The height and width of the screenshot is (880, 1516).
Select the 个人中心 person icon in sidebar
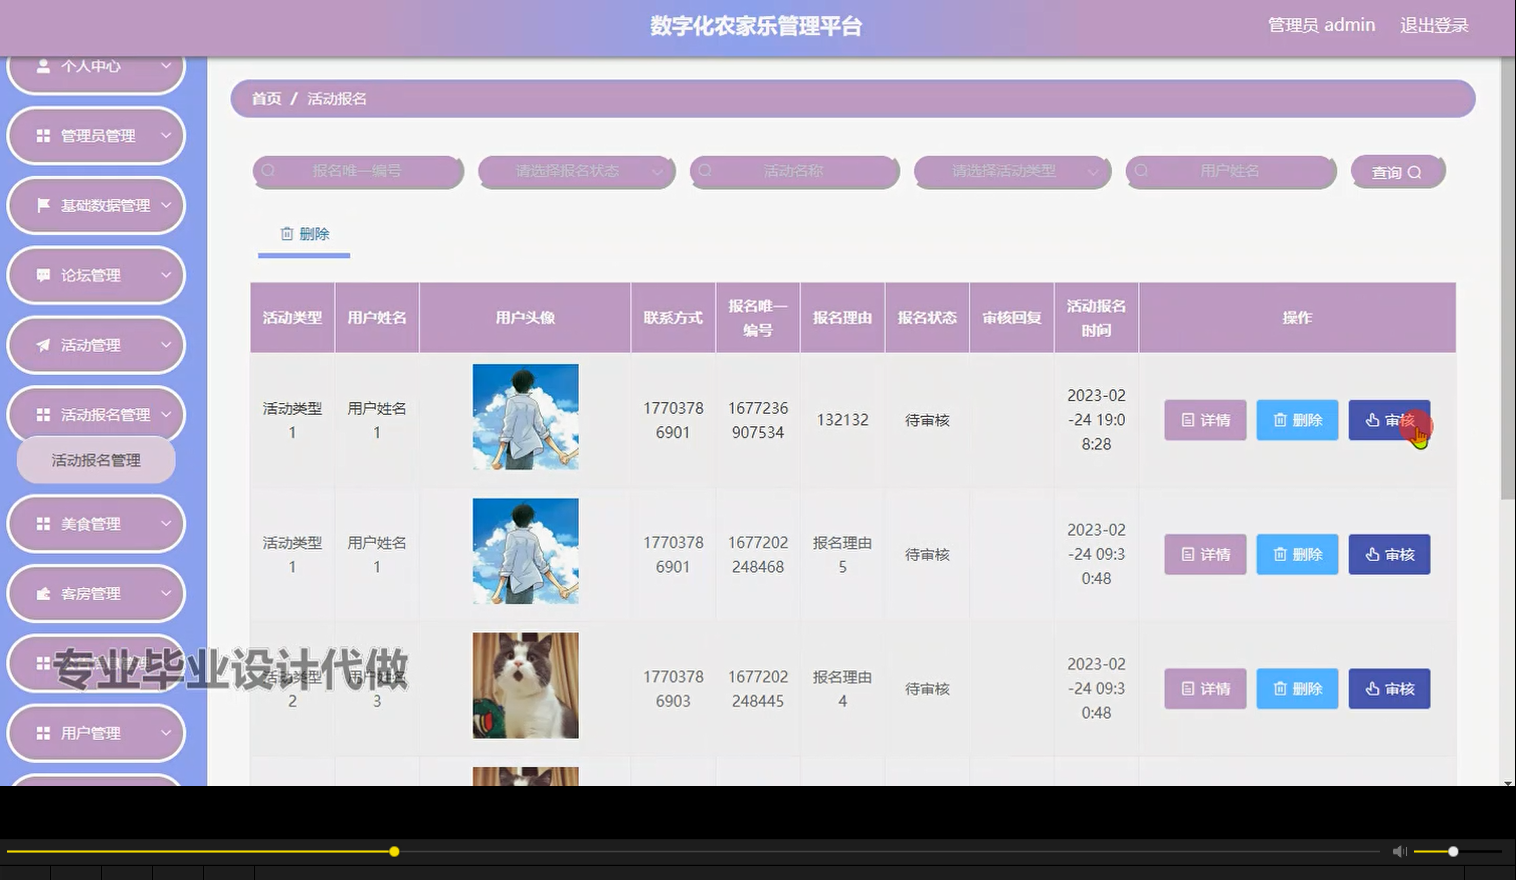point(42,66)
